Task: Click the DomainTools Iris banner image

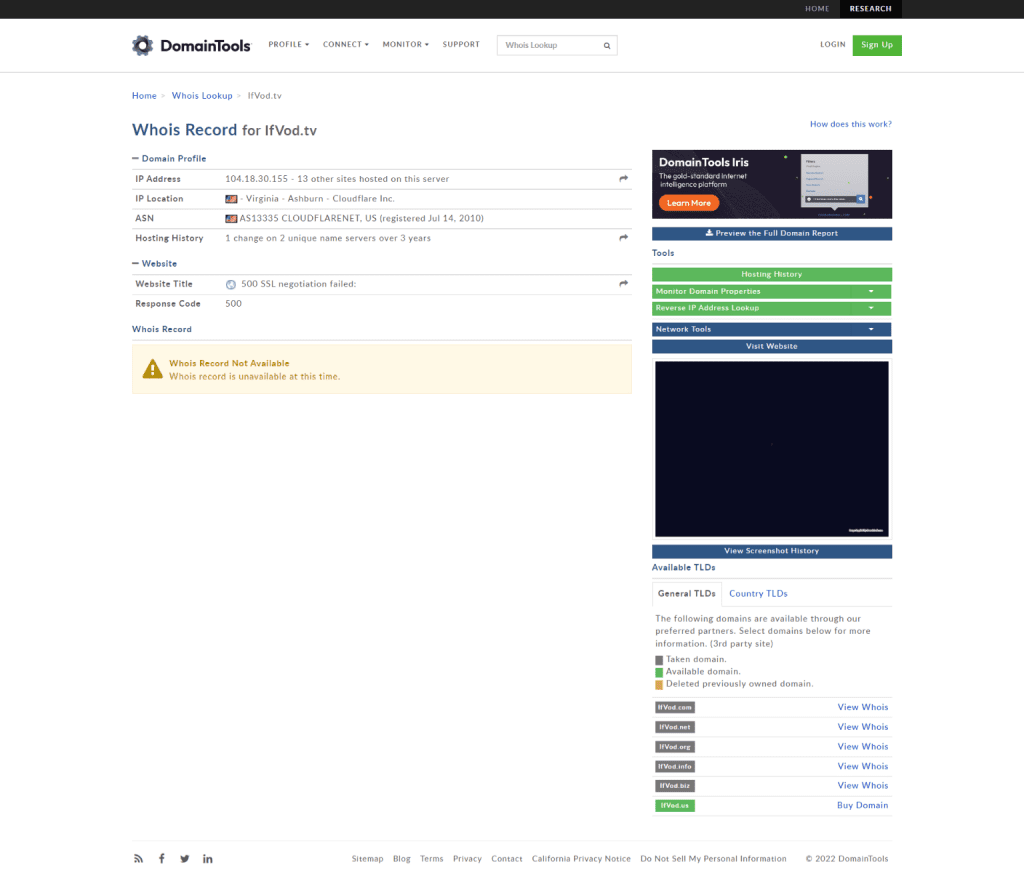Action: coord(771,184)
